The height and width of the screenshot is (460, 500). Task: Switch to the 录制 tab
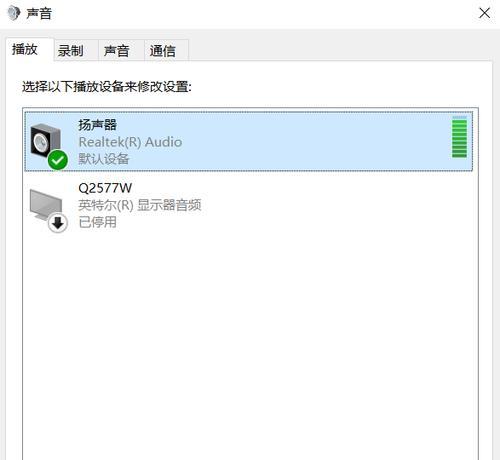click(x=70, y=51)
